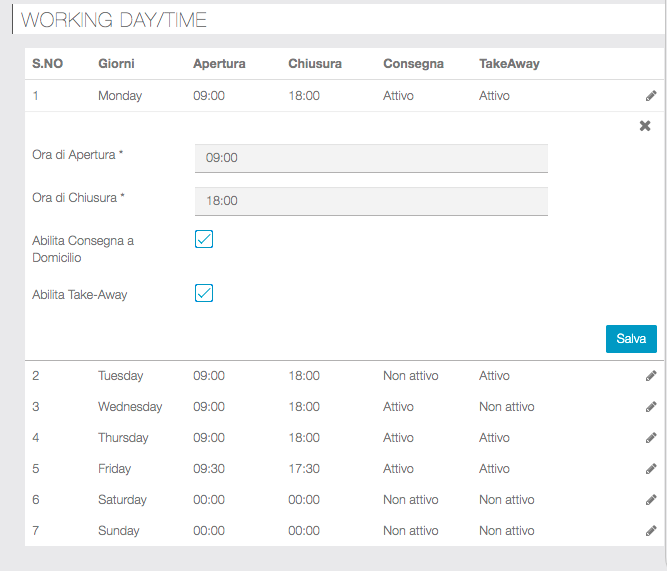Click the pencil icon for Thursday
Image resolution: width=667 pixels, height=571 pixels.
tap(651, 438)
